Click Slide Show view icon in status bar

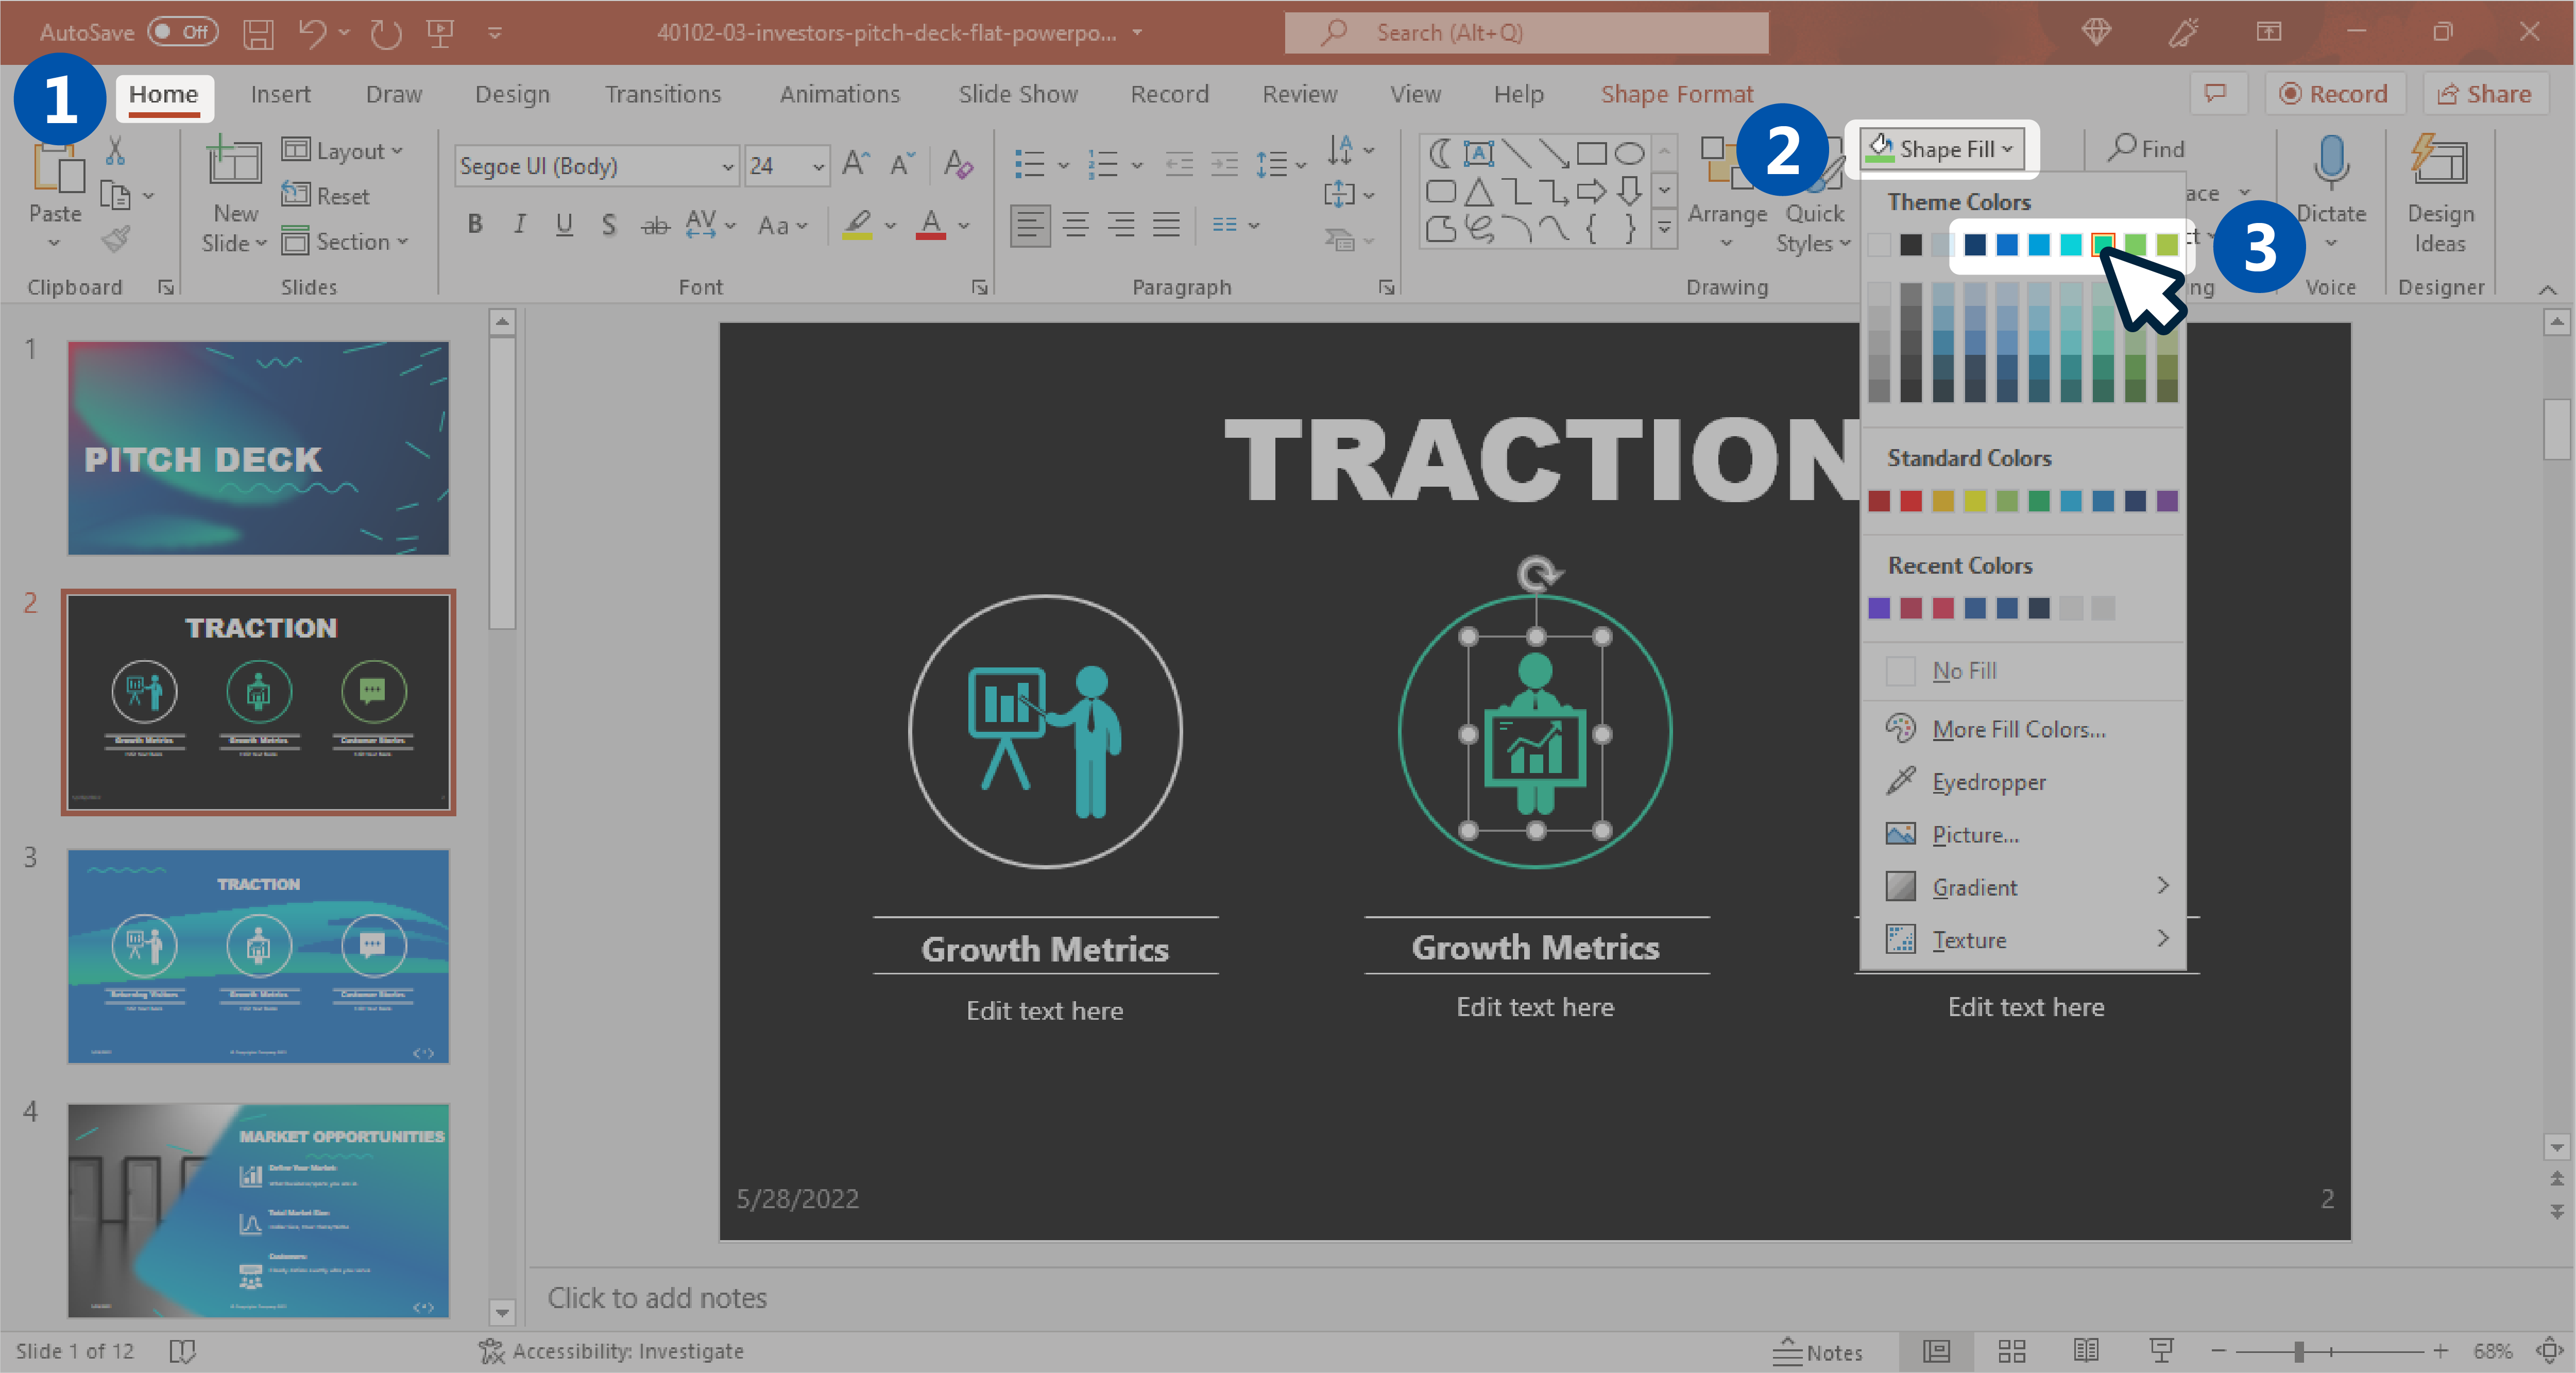[x=2161, y=1351]
